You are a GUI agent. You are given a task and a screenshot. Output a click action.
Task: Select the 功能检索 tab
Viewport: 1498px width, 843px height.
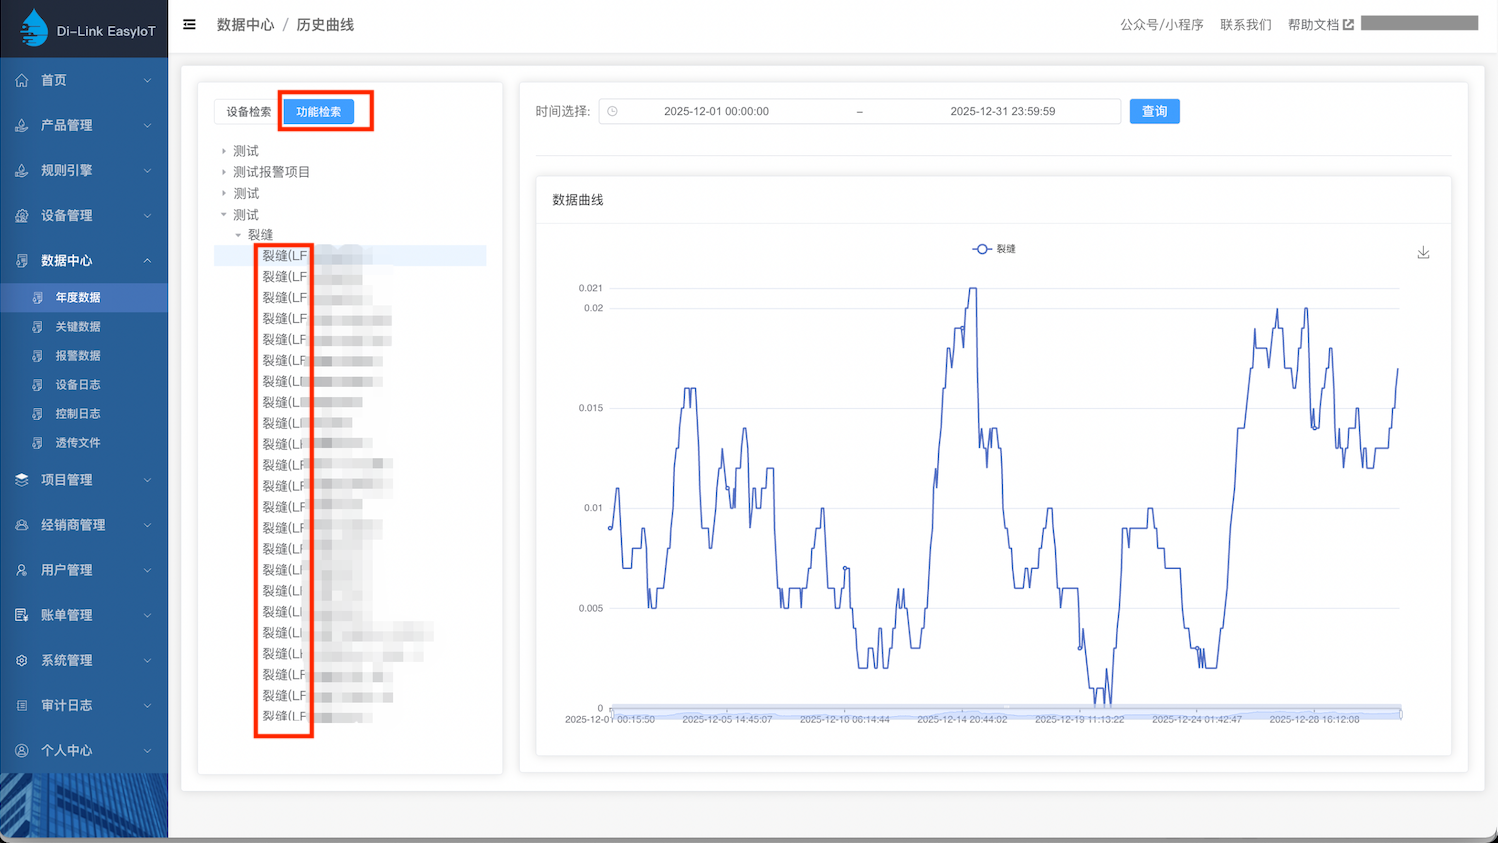click(x=318, y=112)
